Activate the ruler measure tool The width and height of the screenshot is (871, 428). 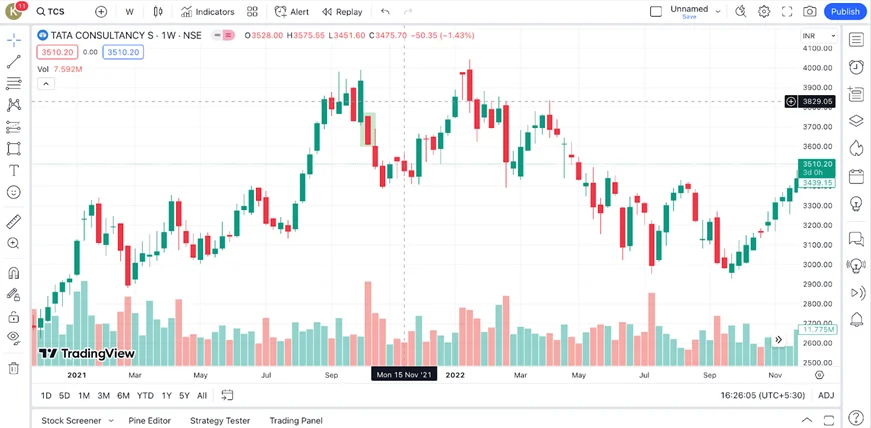[x=14, y=221]
